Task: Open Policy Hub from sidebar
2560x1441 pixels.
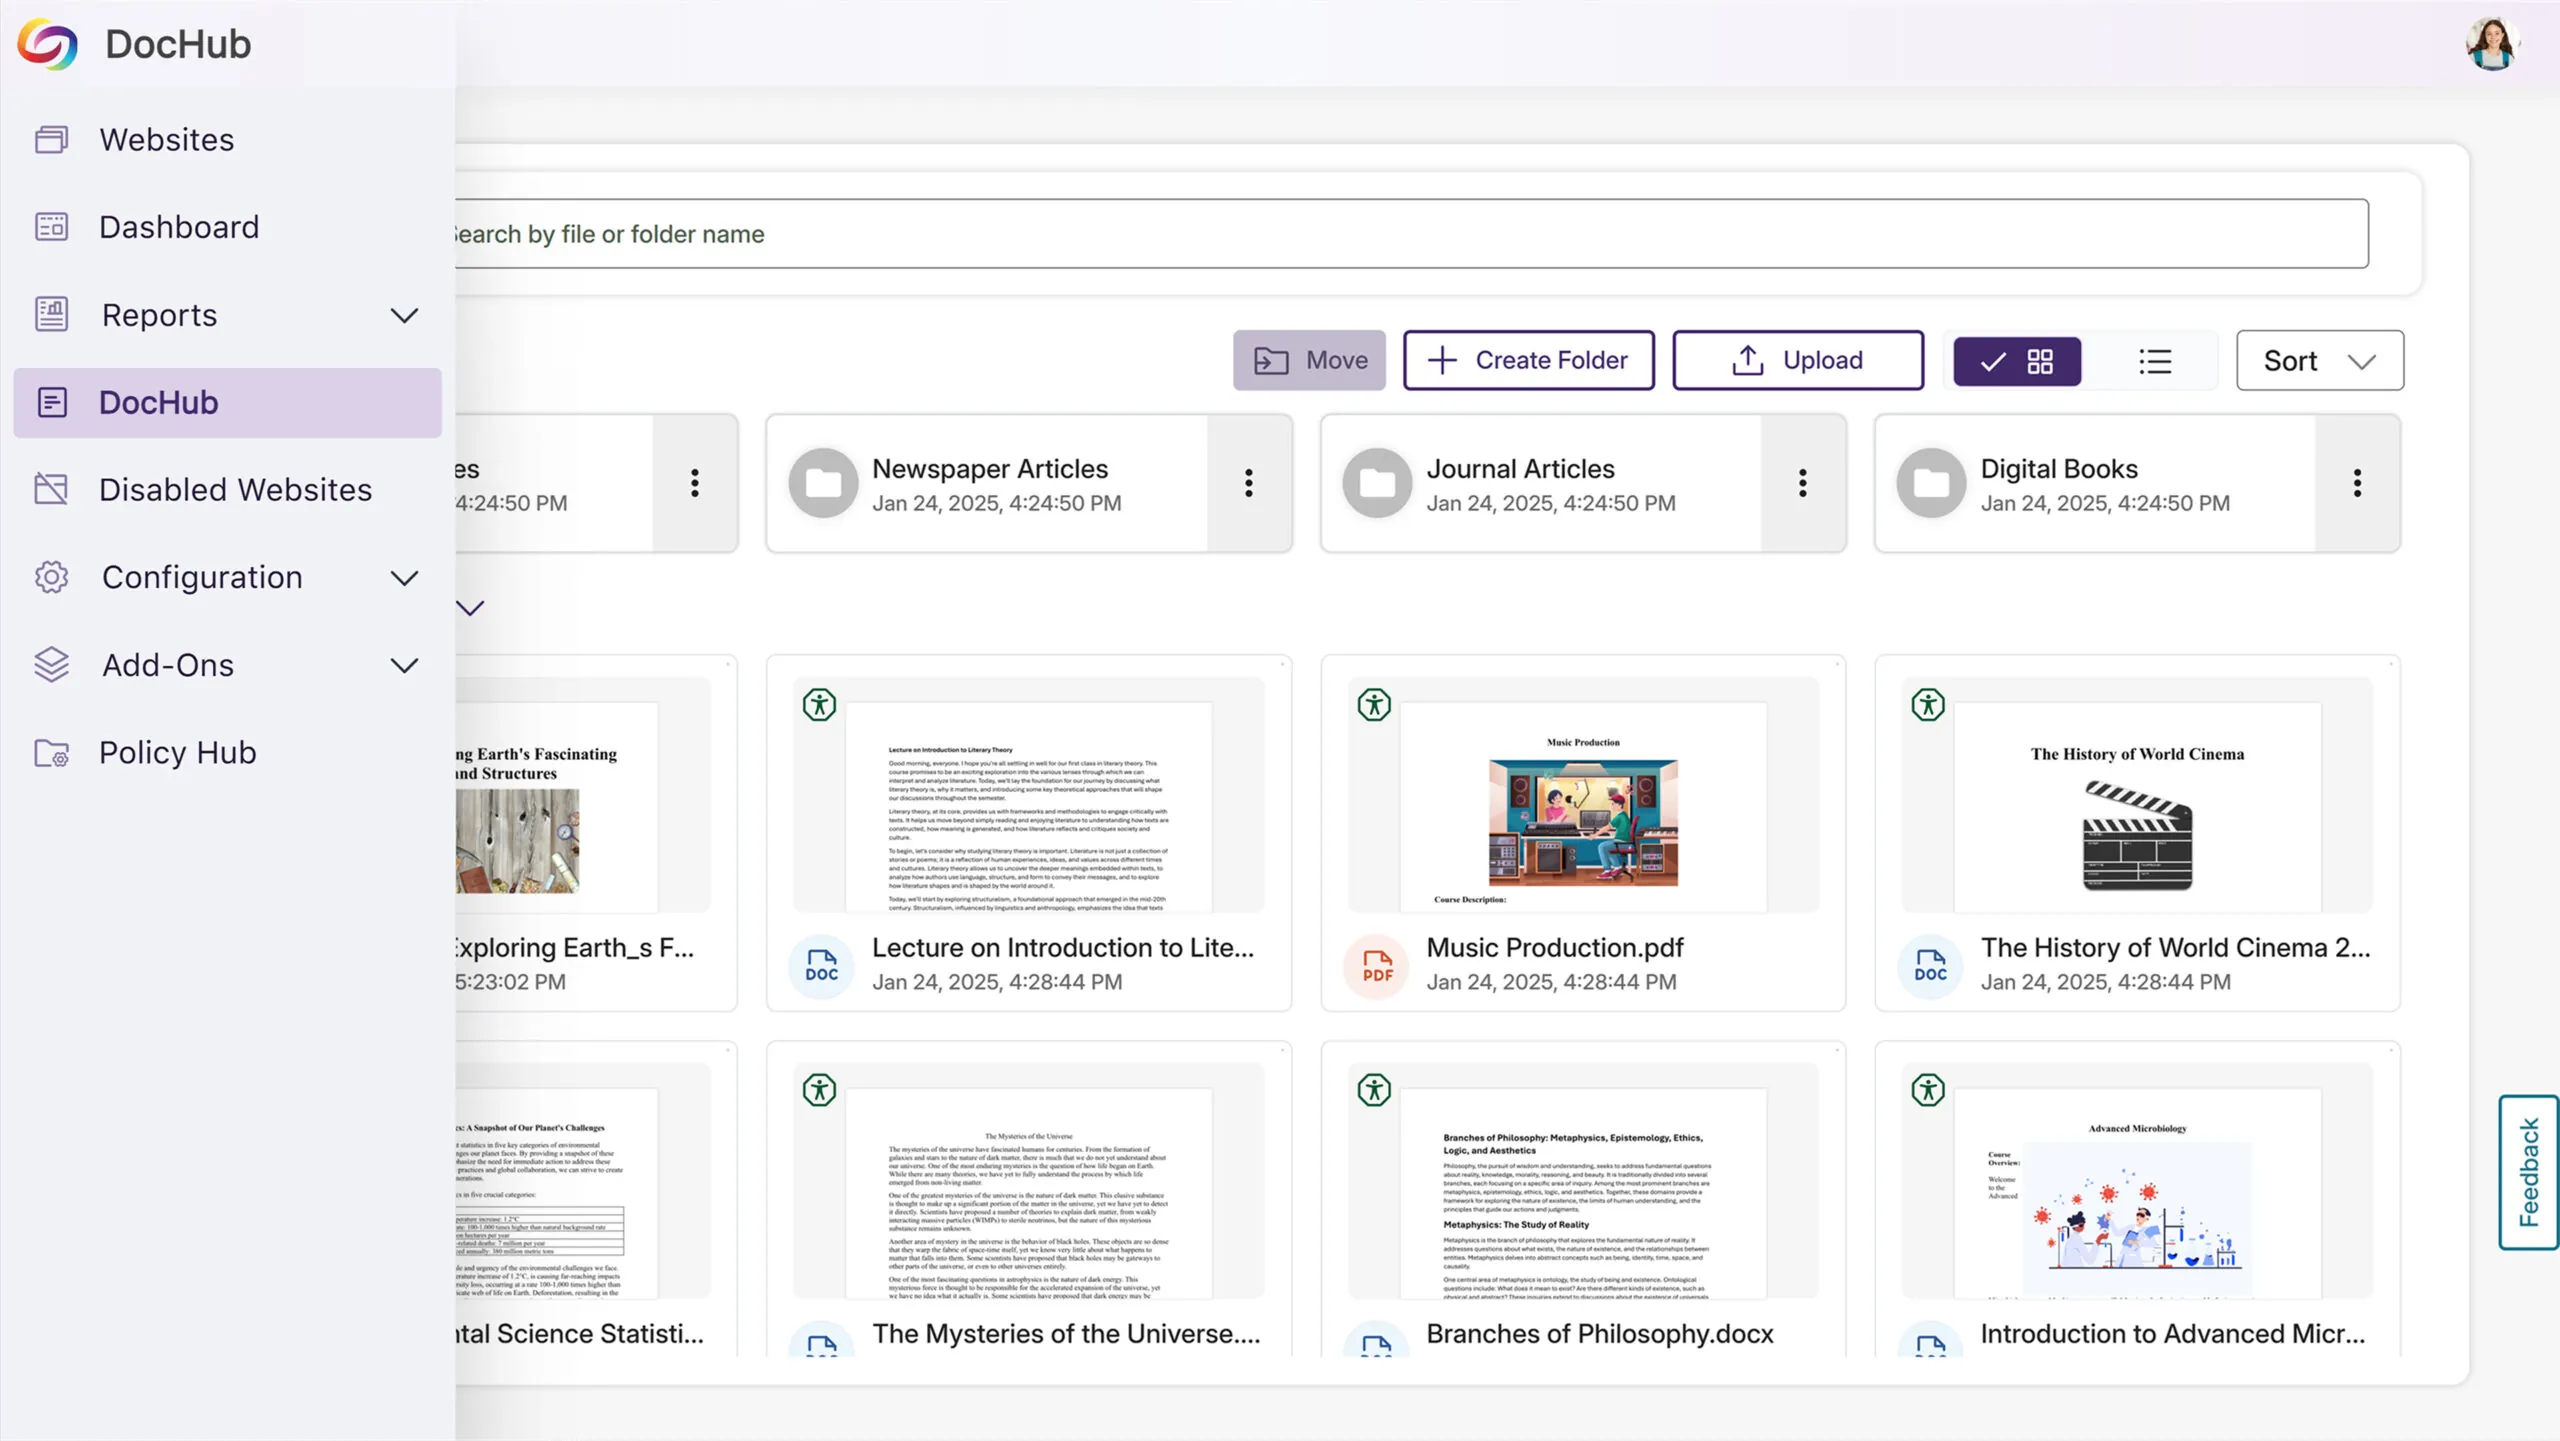Action: pyautogui.click(x=177, y=753)
